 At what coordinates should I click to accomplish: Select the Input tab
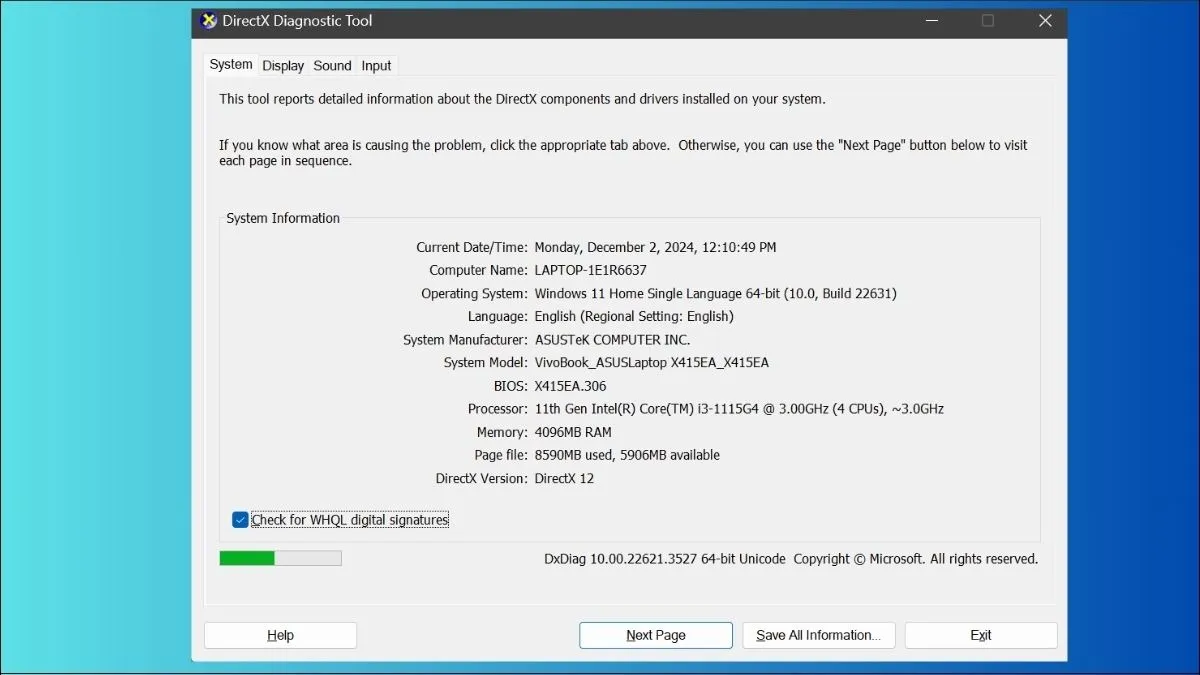pyautogui.click(x=376, y=65)
